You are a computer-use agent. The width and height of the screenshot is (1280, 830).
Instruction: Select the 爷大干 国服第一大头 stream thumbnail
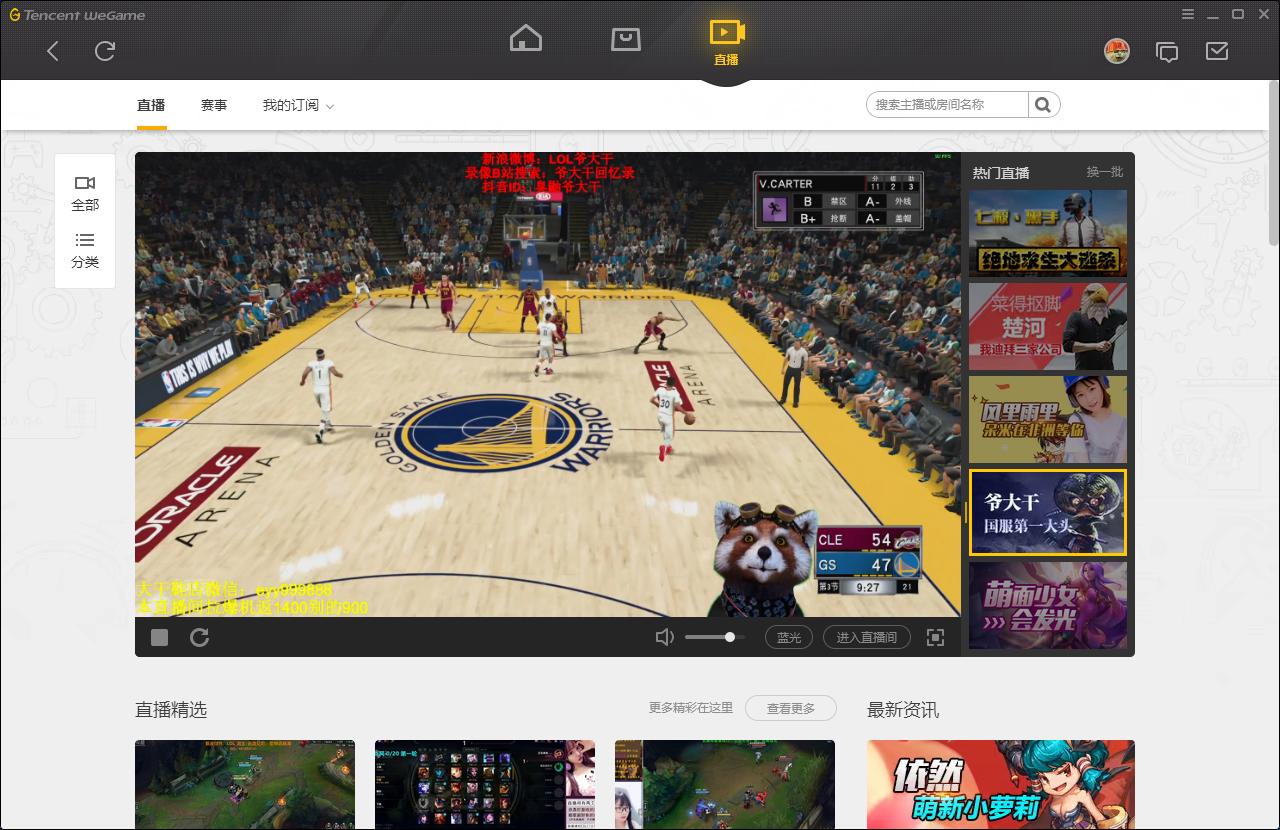[x=1047, y=512]
